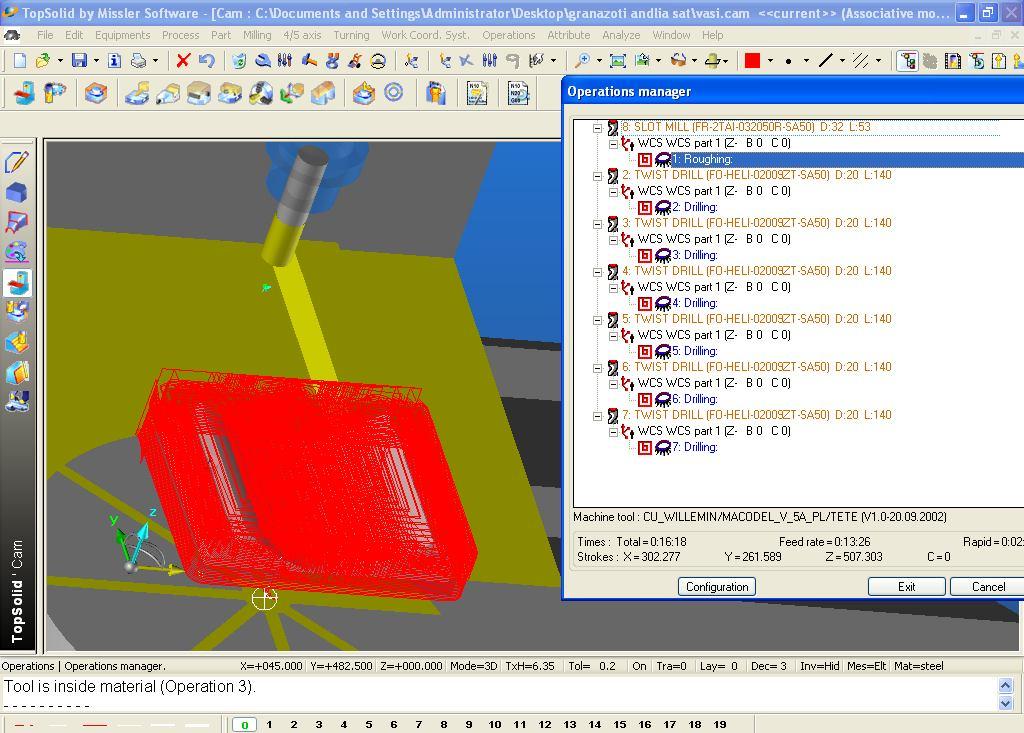Click the coordinate axes part icon in CAM toolbar
Viewport: 1024px width, 733px height.
pos(291,93)
